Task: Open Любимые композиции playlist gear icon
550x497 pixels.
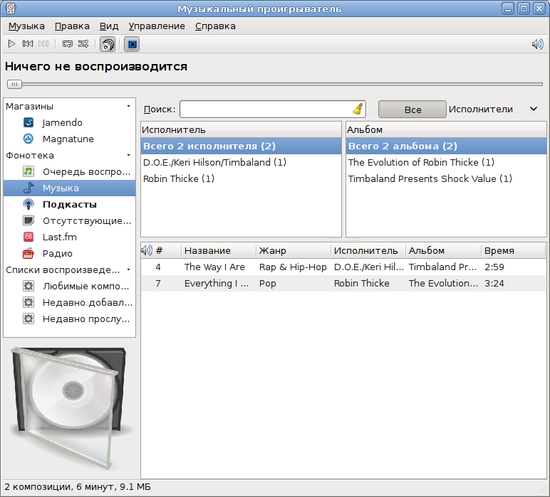Action: click(28, 286)
